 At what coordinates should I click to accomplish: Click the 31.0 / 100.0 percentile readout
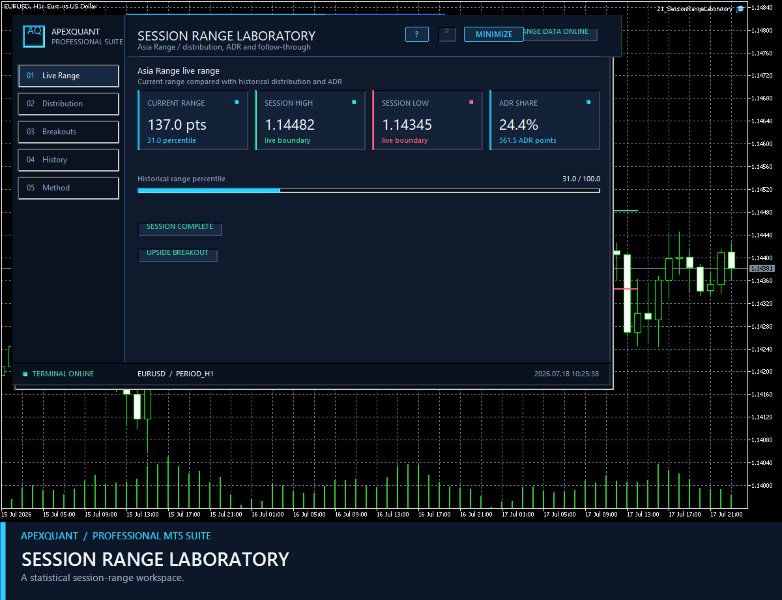581,179
